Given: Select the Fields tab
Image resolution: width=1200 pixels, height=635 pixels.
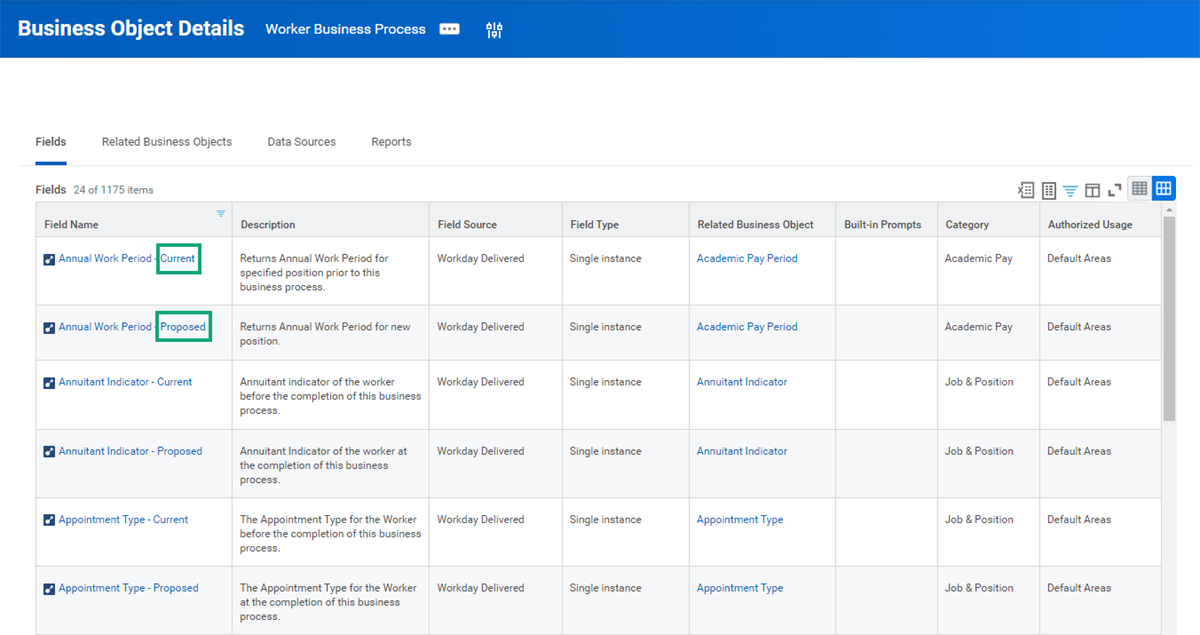Looking at the screenshot, I should [x=51, y=142].
